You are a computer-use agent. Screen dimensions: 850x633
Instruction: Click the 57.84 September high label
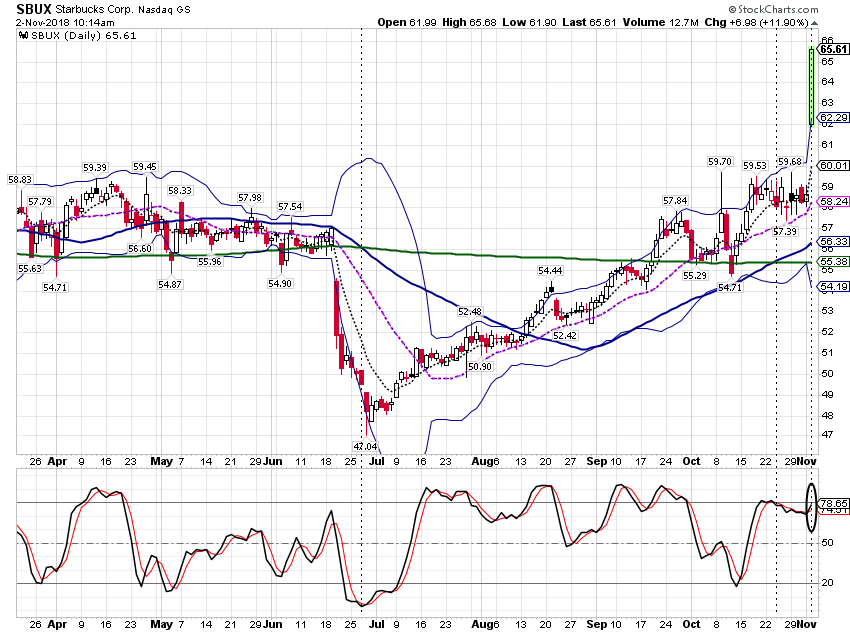[675, 201]
